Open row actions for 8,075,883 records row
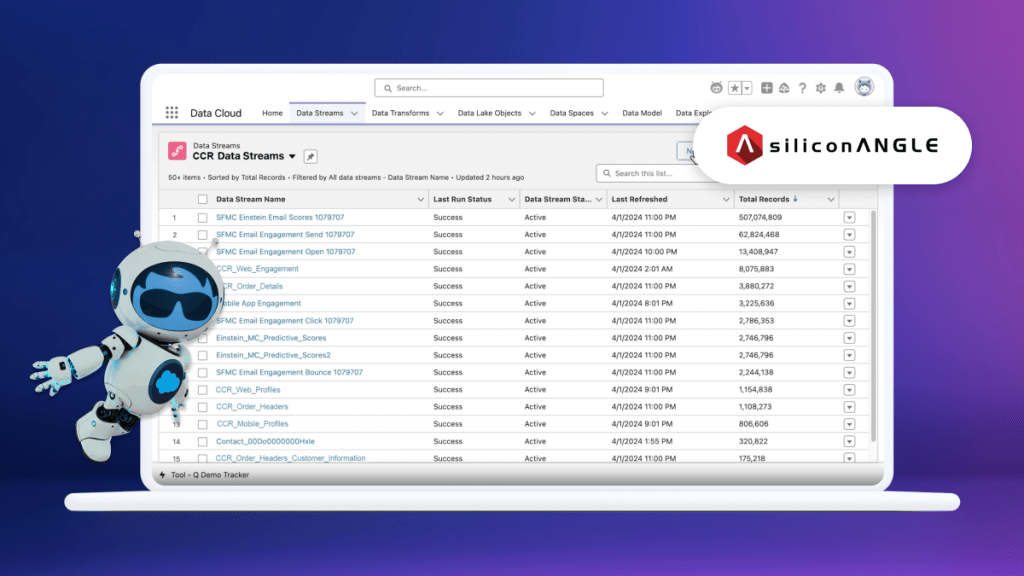The image size is (1024, 576). (849, 269)
